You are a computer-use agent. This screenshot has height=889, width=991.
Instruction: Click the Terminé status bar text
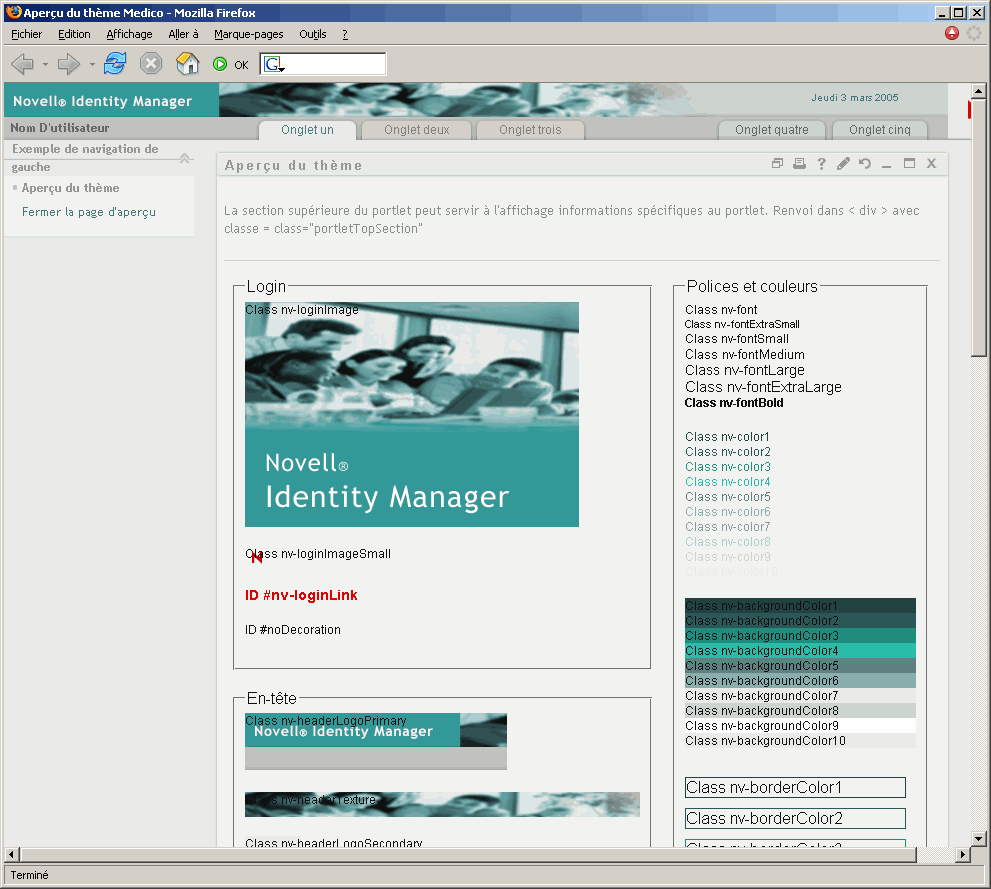tap(29, 875)
